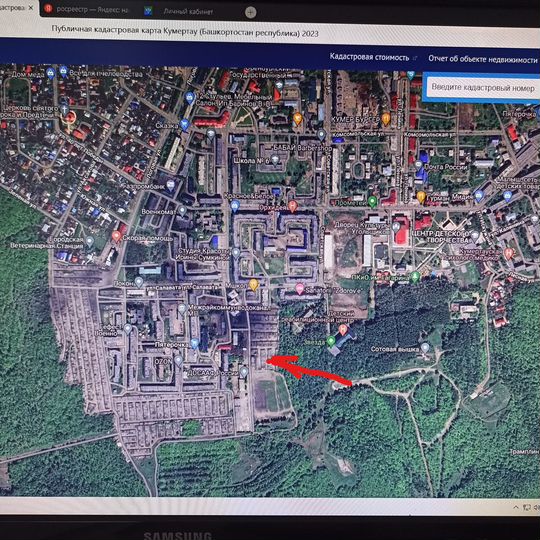Click the БАБАЙ Barbershop label
This screenshot has width=540, height=540.
point(302,147)
